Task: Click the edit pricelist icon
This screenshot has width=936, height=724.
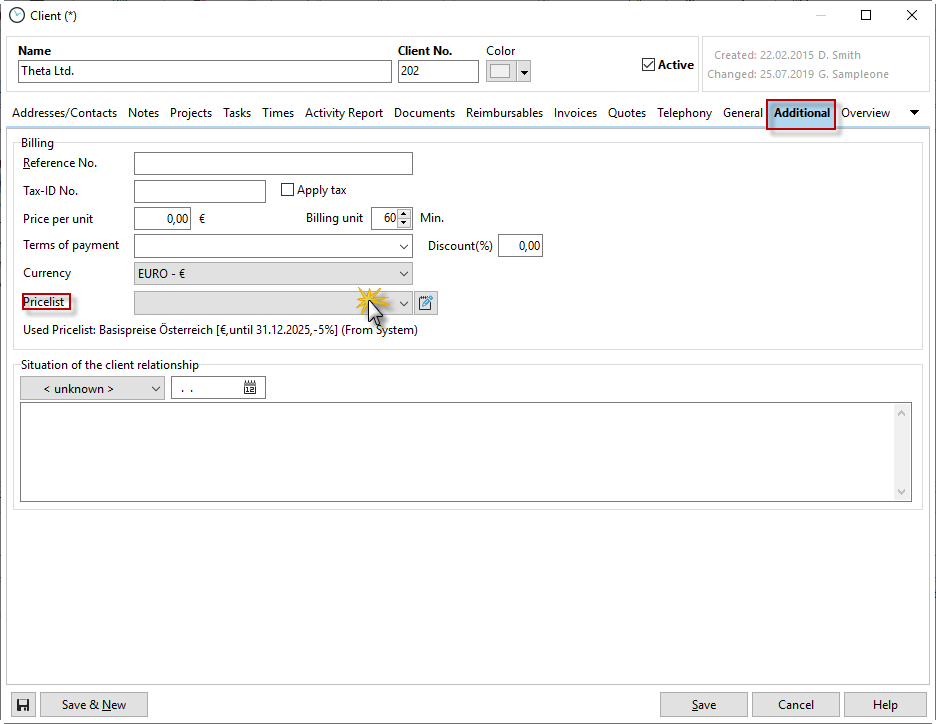Action: 427,303
